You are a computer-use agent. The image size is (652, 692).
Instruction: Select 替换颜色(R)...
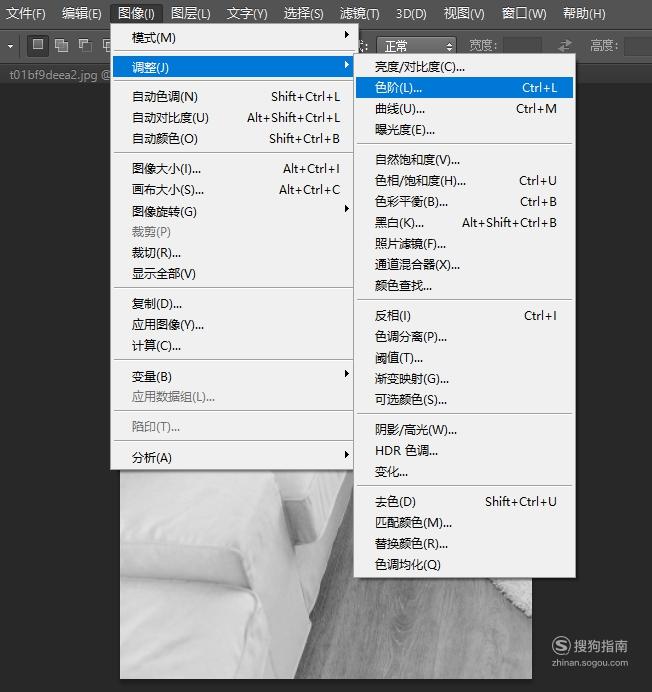coord(464,544)
